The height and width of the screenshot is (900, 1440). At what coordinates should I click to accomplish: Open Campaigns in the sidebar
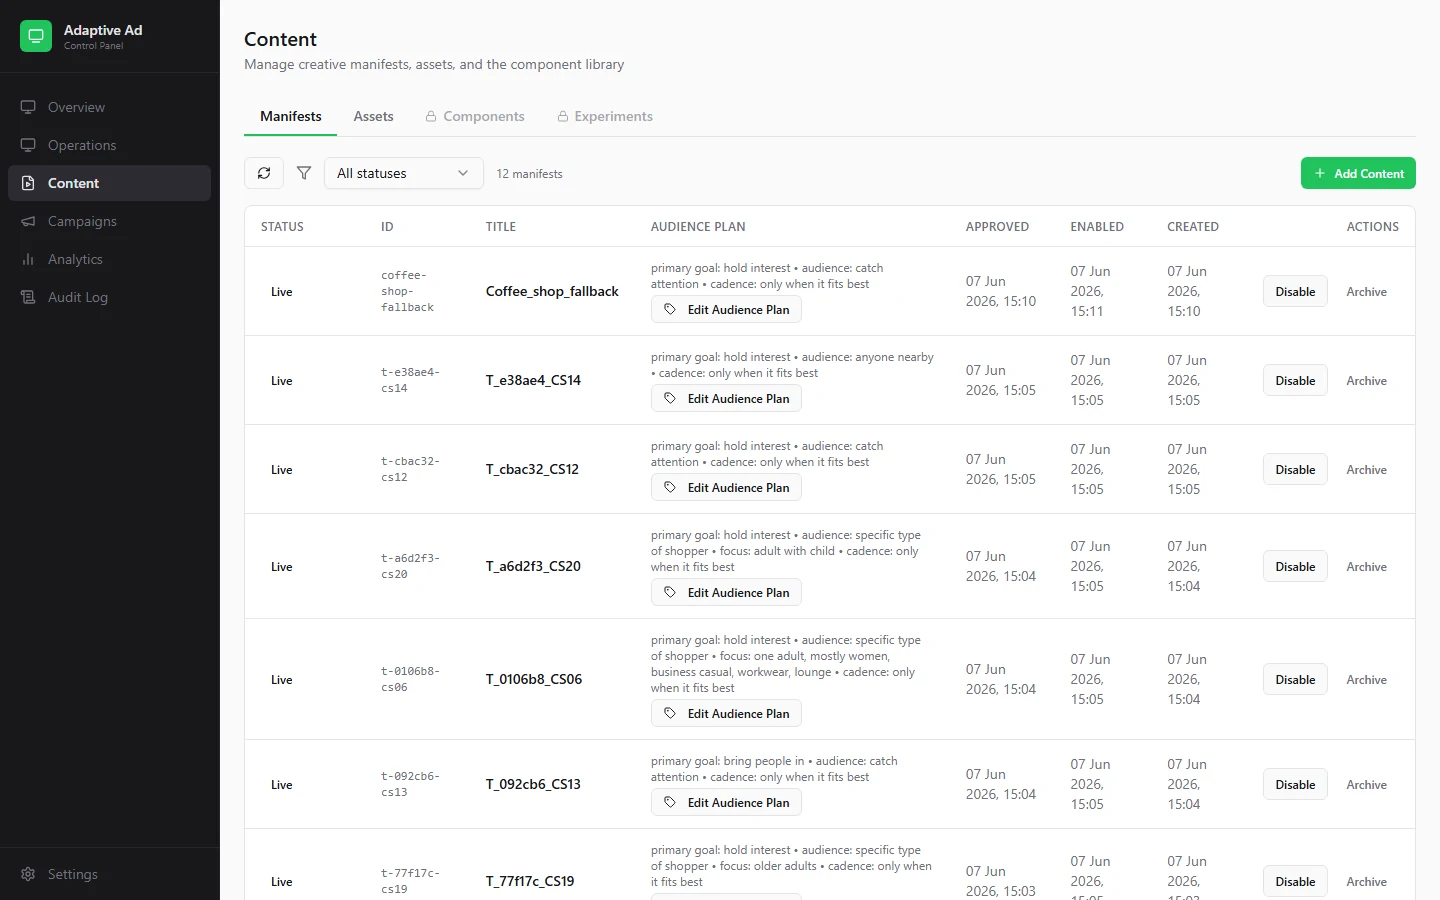tap(110, 221)
